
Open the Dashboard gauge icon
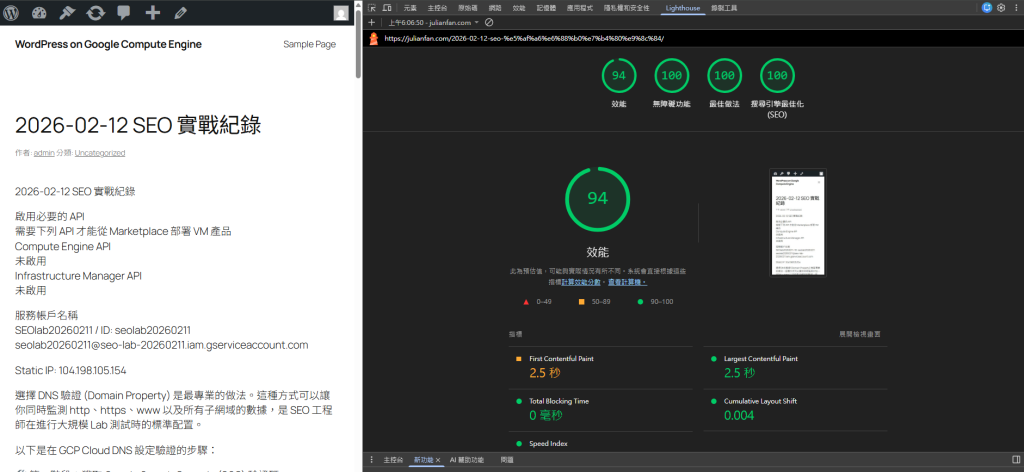click(x=40, y=13)
